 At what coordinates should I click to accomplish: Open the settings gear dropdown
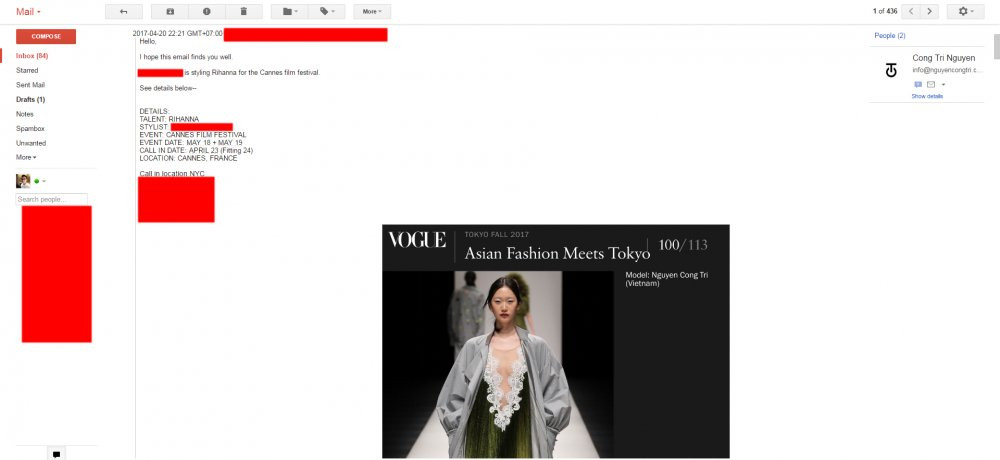point(966,11)
